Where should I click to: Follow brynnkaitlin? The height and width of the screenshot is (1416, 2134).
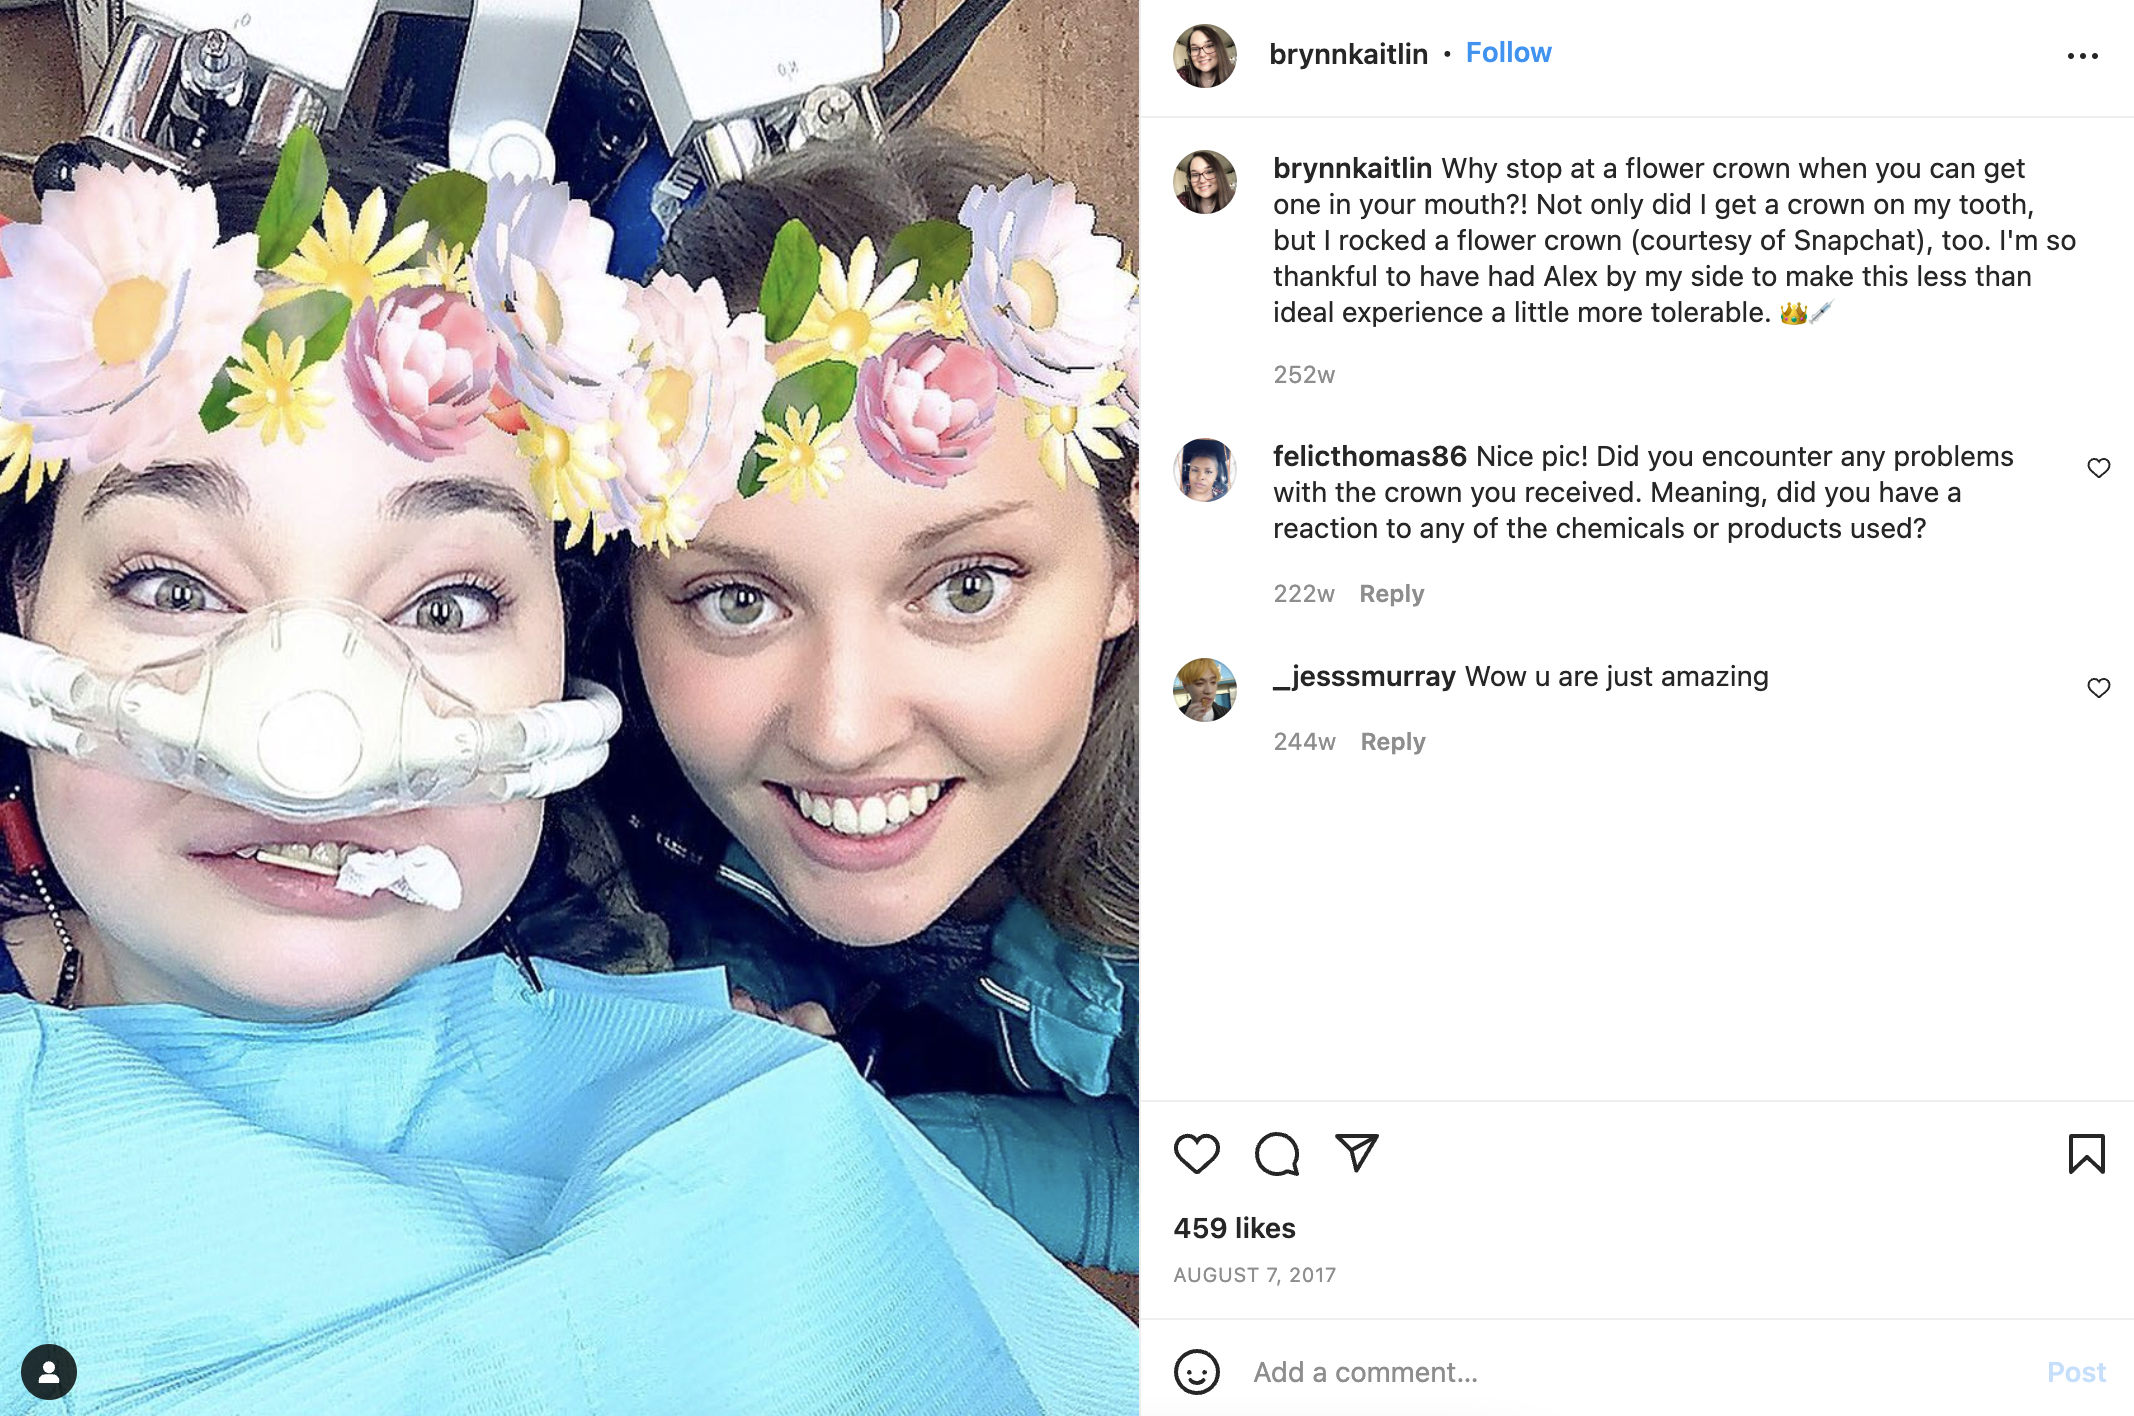point(1508,53)
